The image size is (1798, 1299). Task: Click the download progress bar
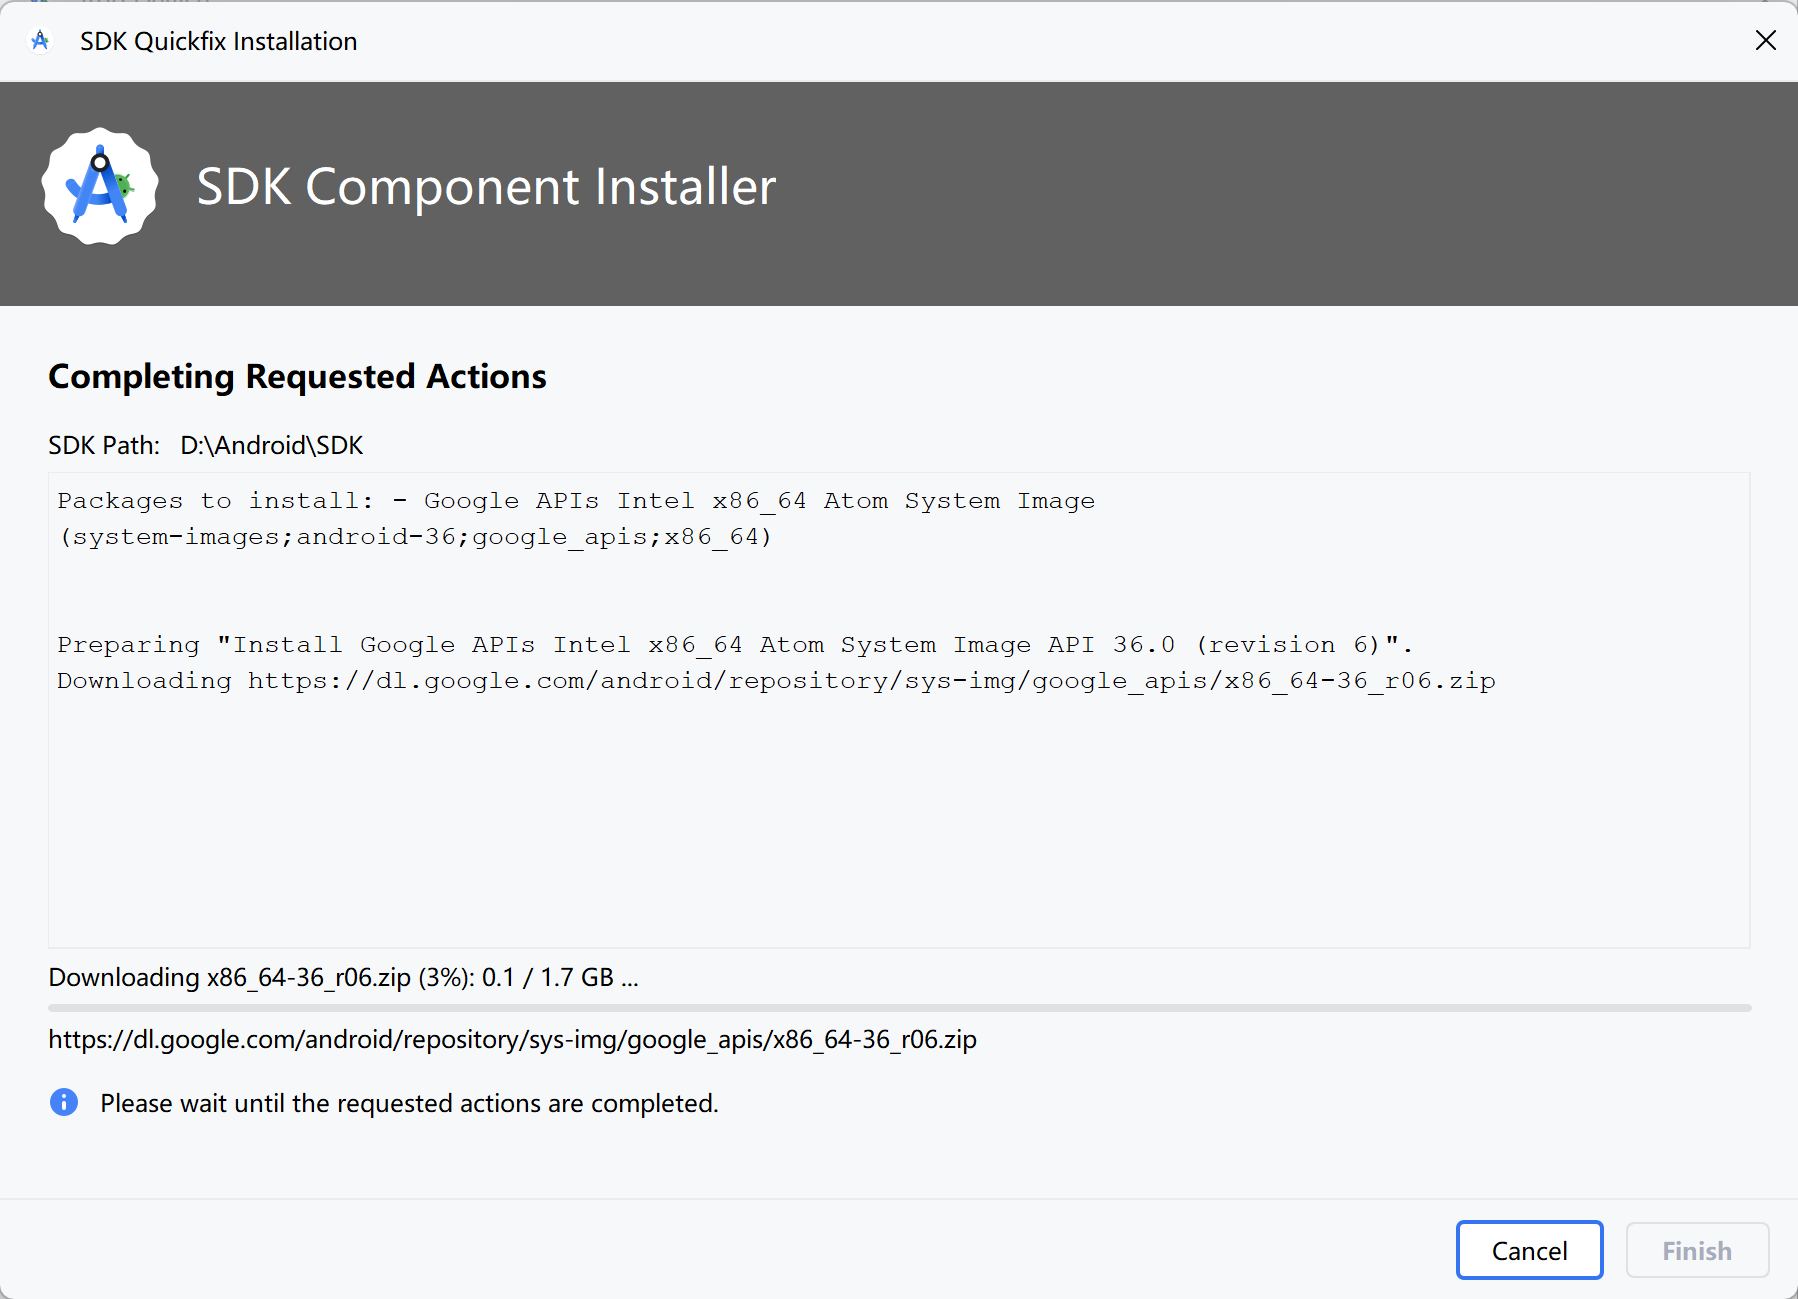tap(899, 1008)
